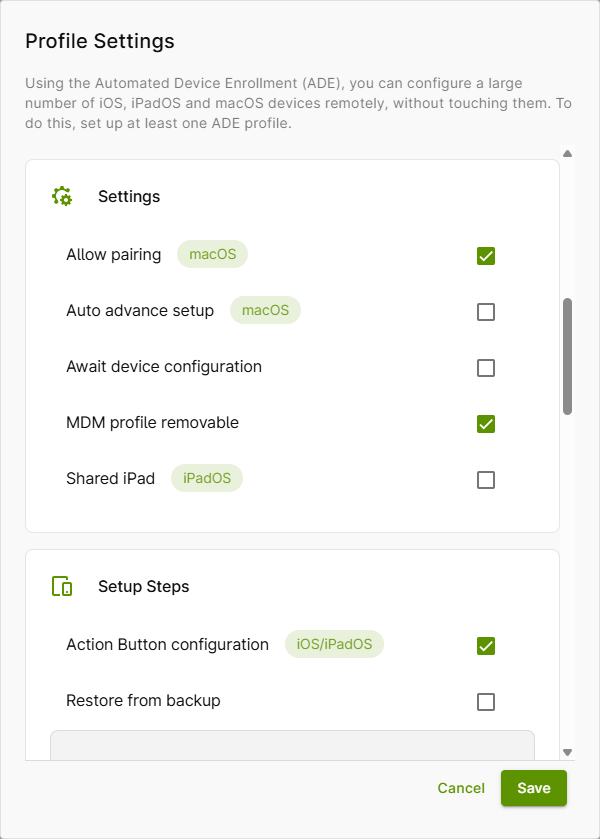This screenshot has height=839, width=600.
Task: Click the iOS/iPadOS badge for Action Button configuration
Action: click(x=334, y=644)
